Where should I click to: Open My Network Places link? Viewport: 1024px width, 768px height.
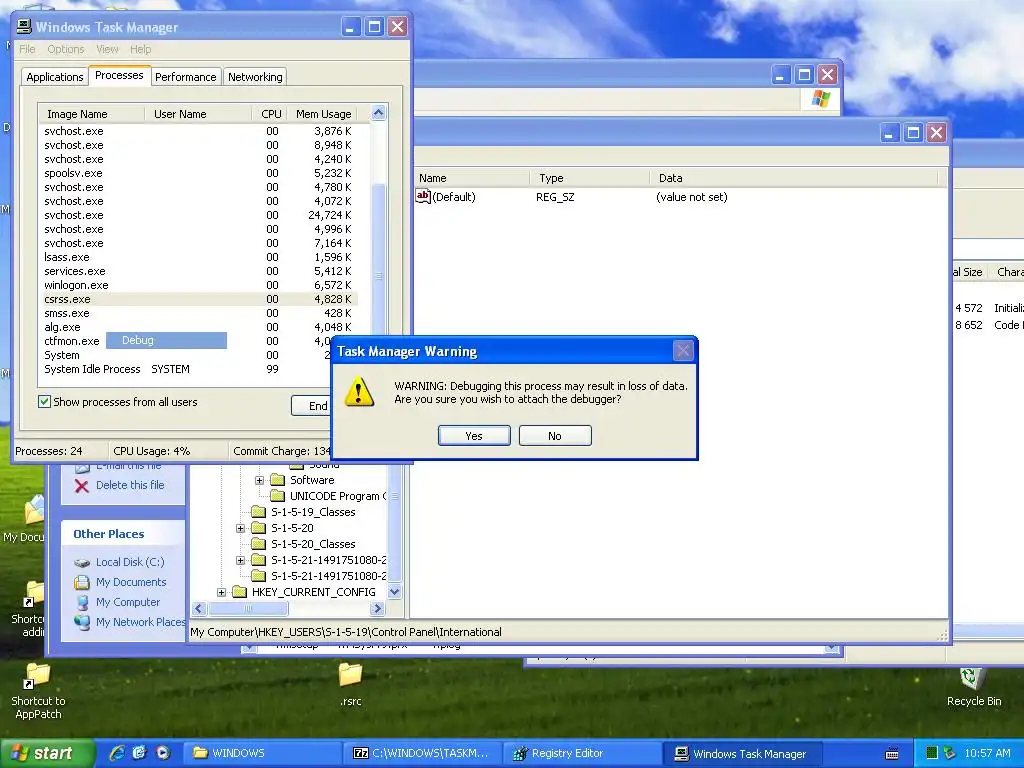tap(140, 622)
